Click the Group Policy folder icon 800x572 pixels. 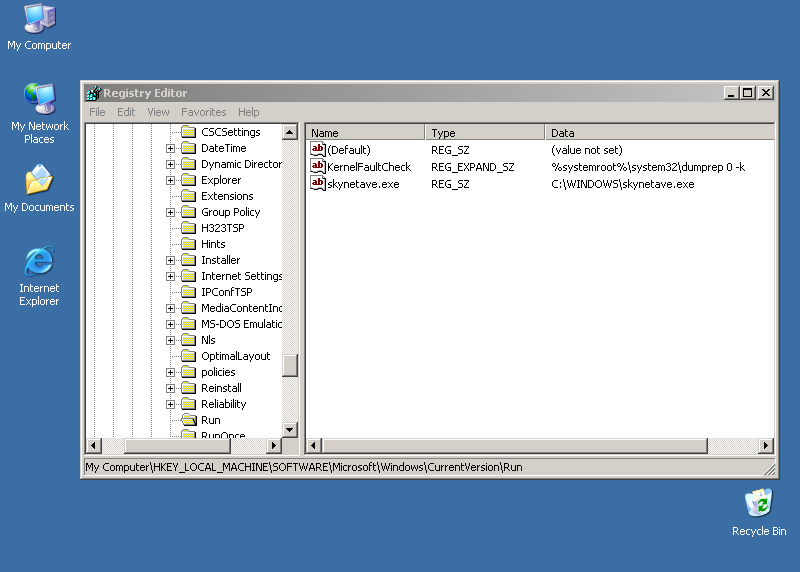(x=189, y=212)
